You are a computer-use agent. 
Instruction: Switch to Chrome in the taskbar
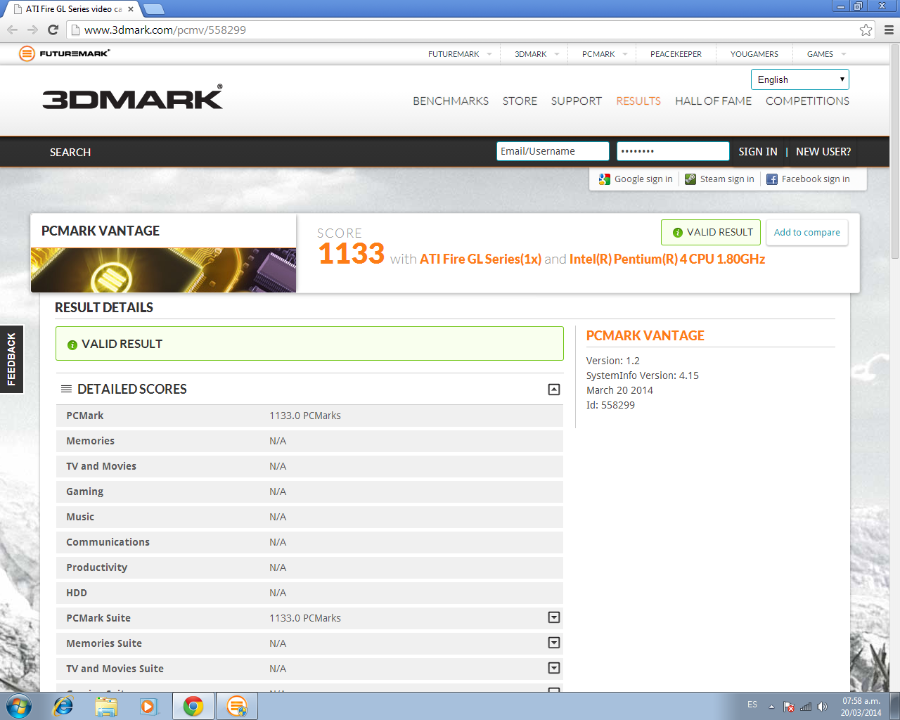[193, 706]
